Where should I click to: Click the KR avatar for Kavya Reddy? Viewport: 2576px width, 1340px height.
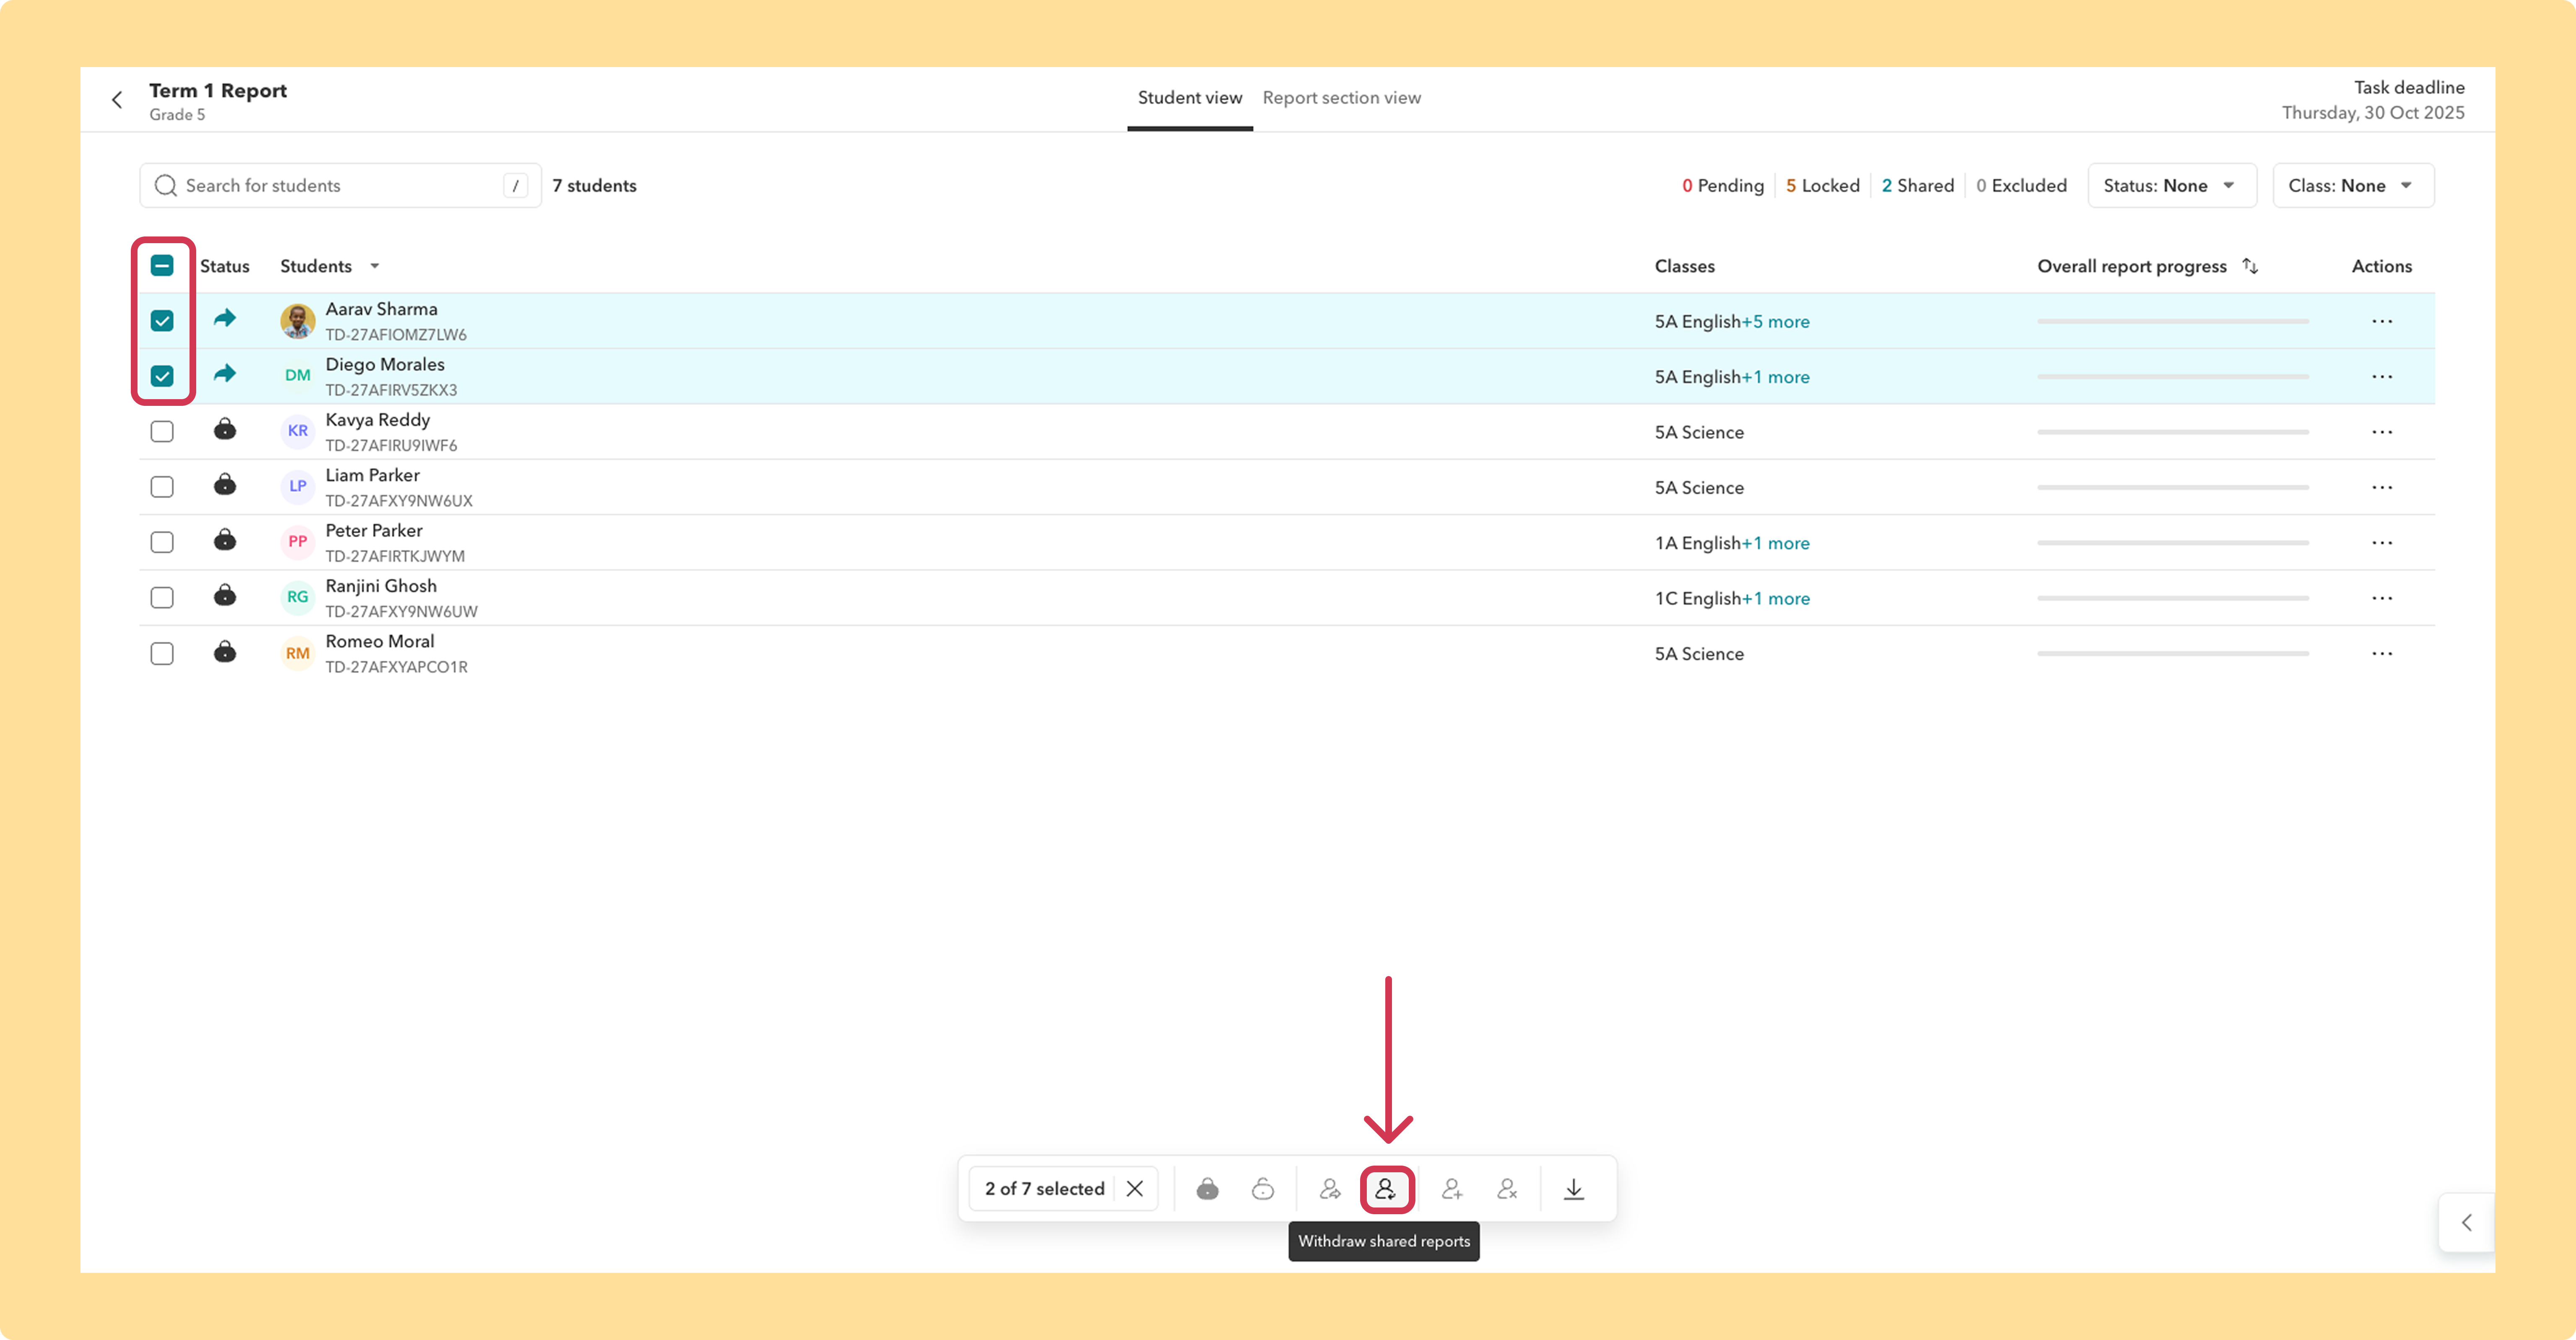click(x=298, y=431)
